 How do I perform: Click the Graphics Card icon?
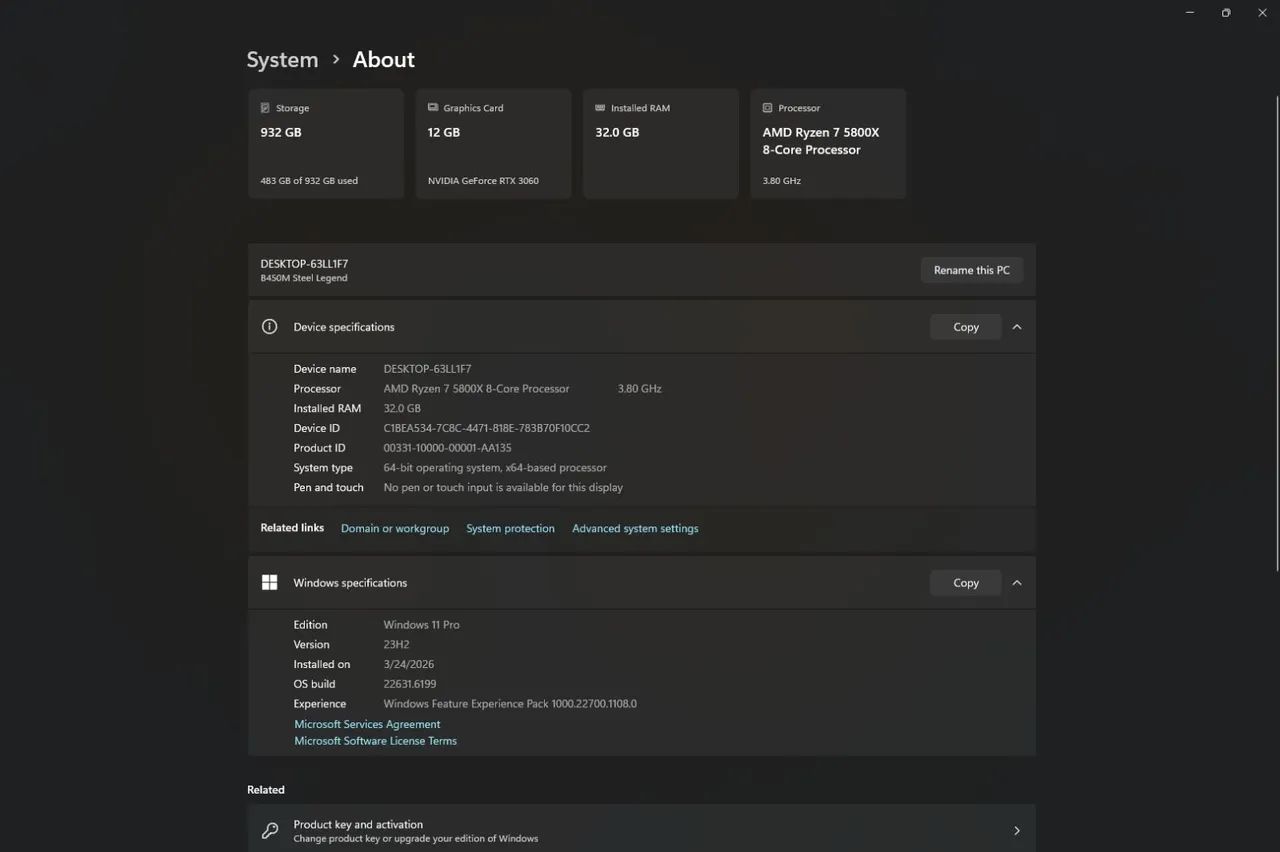(433, 108)
